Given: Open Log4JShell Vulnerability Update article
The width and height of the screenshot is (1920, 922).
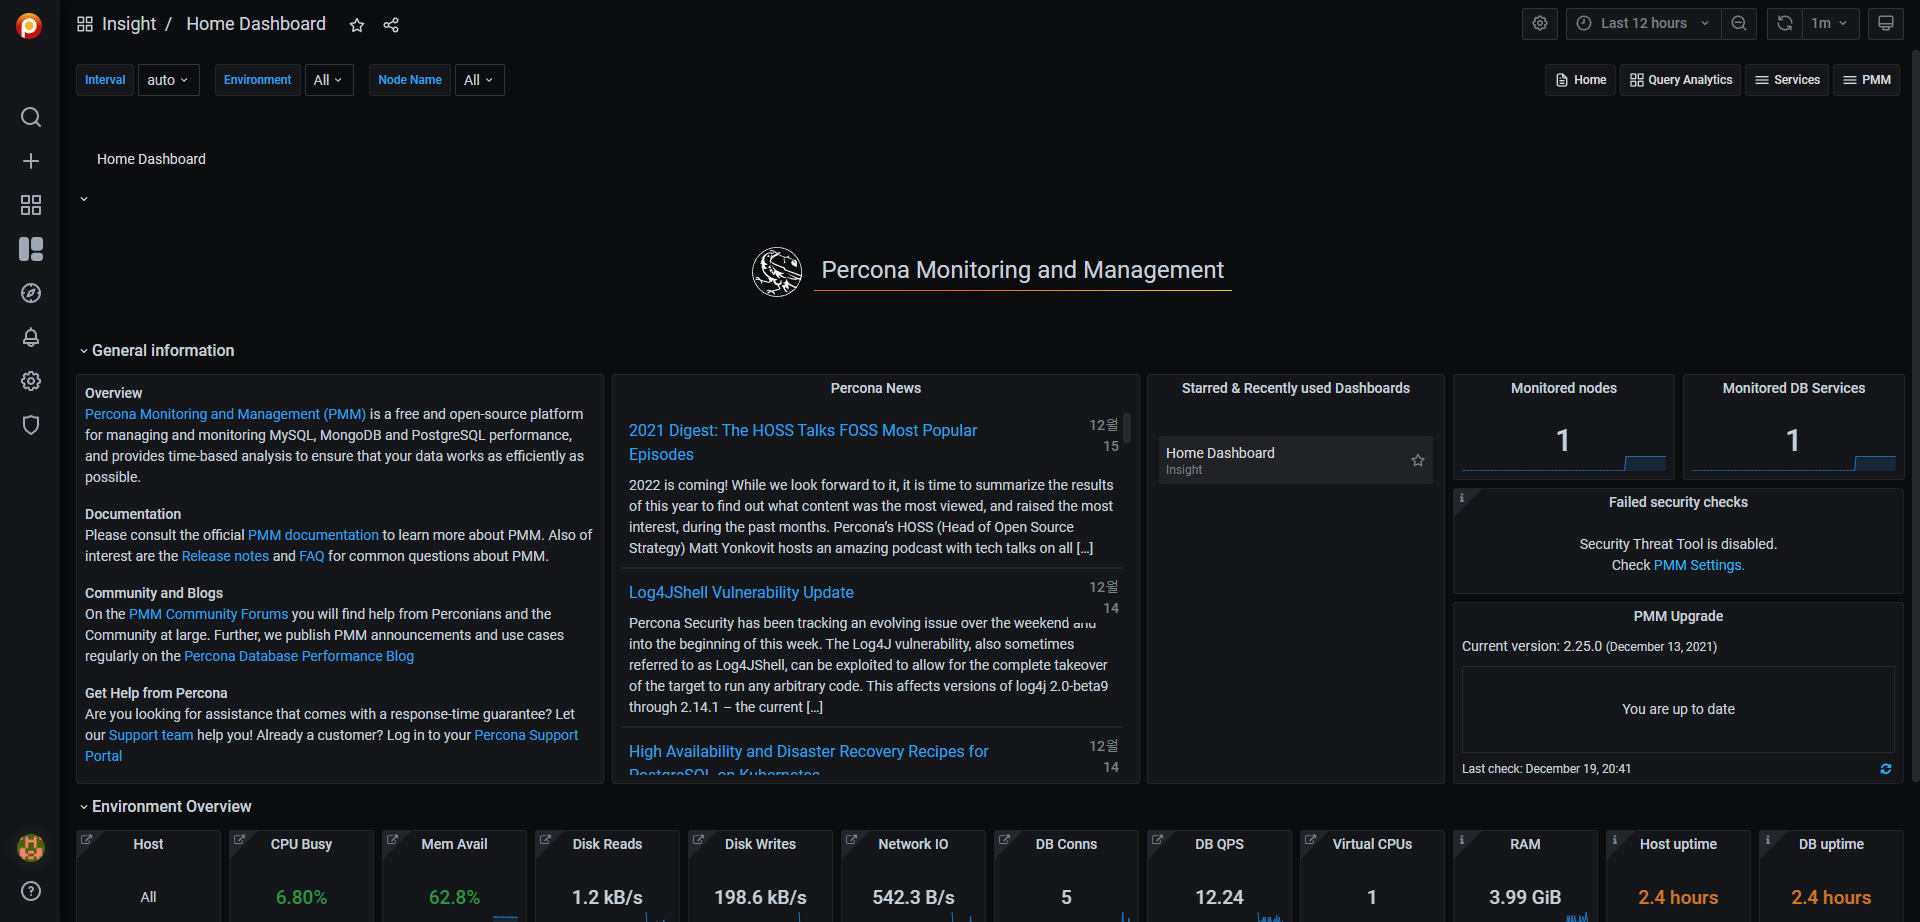Looking at the screenshot, I should (741, 592).
